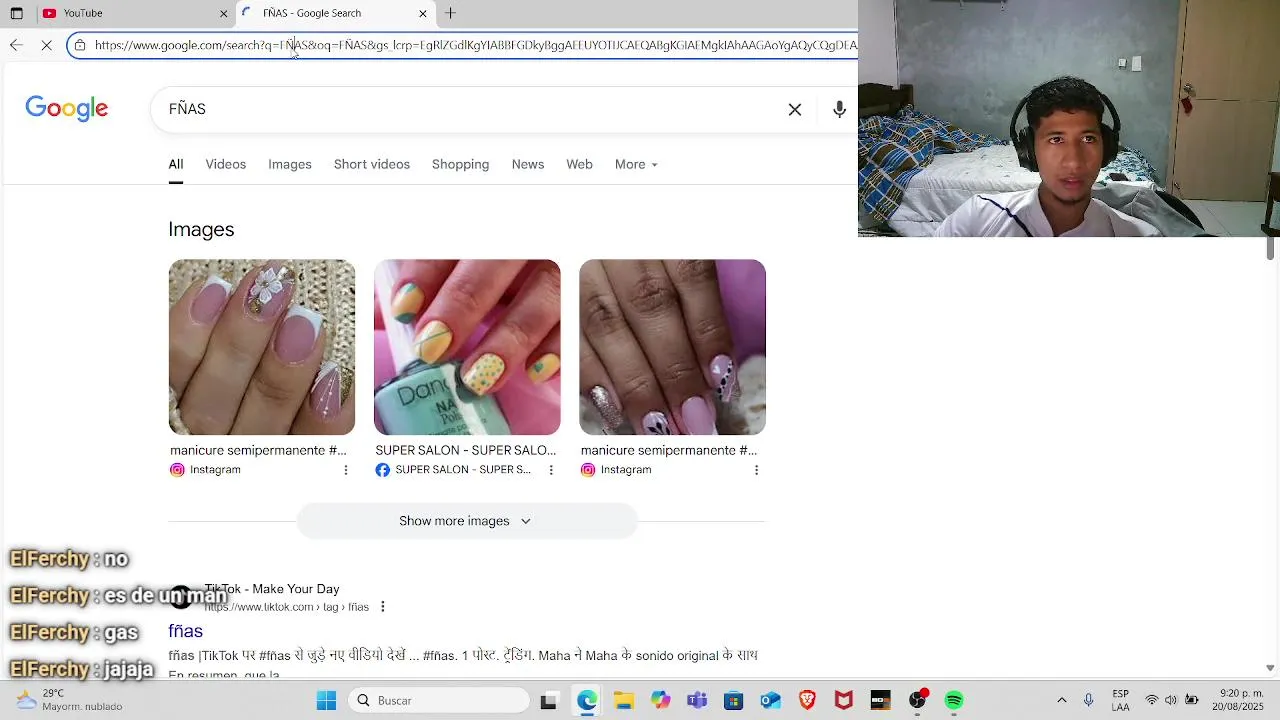Select the All results tab

tap(176, 164)
